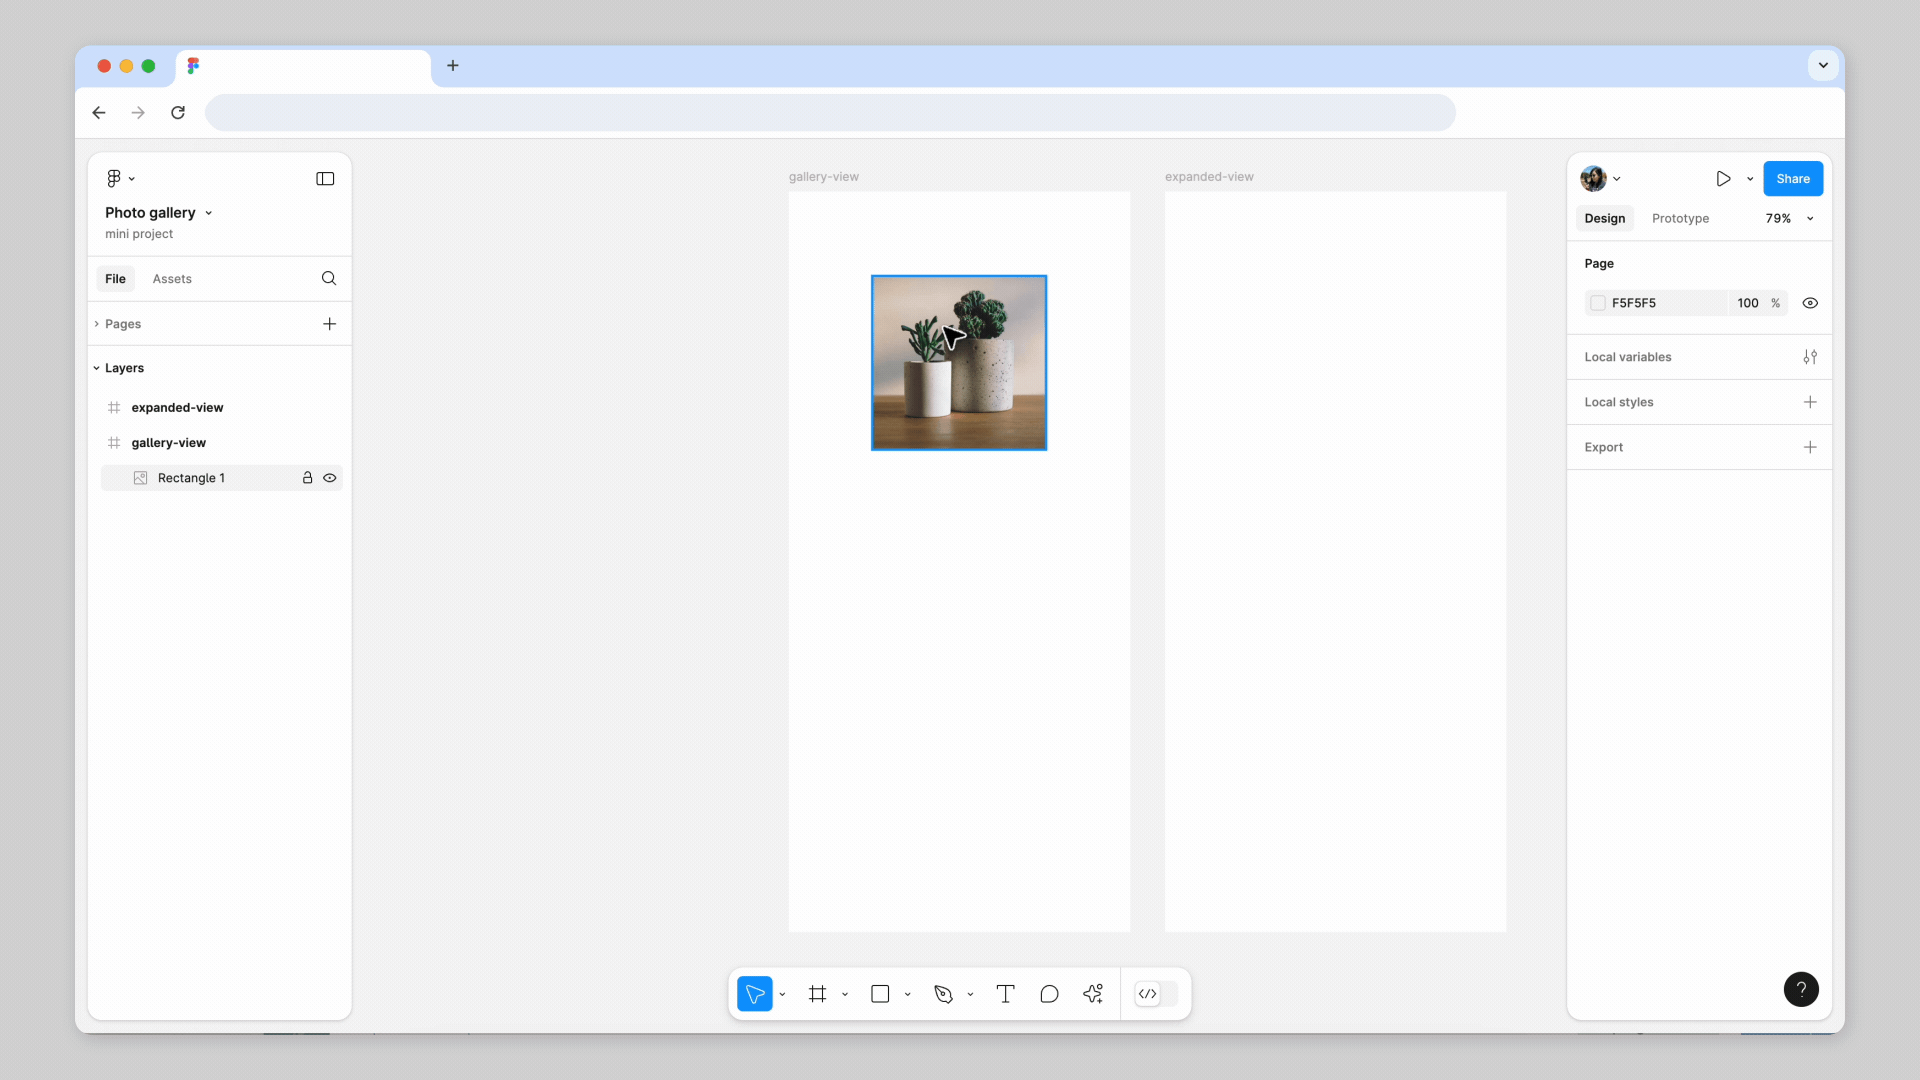The image size is (1920, 1080).
Task: Open the Figma main menu icon
Action: 114,178
